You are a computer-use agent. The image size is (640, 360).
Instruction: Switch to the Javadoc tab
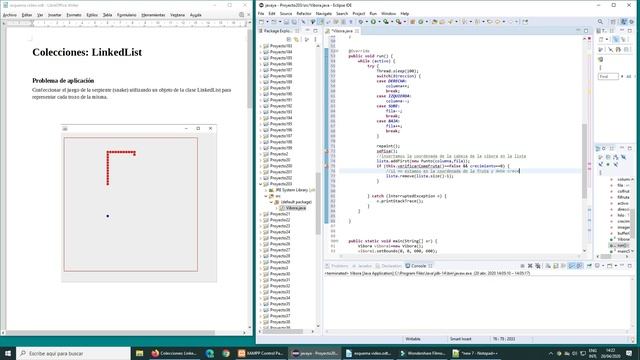pyautogui.click(x=362, y=266)
